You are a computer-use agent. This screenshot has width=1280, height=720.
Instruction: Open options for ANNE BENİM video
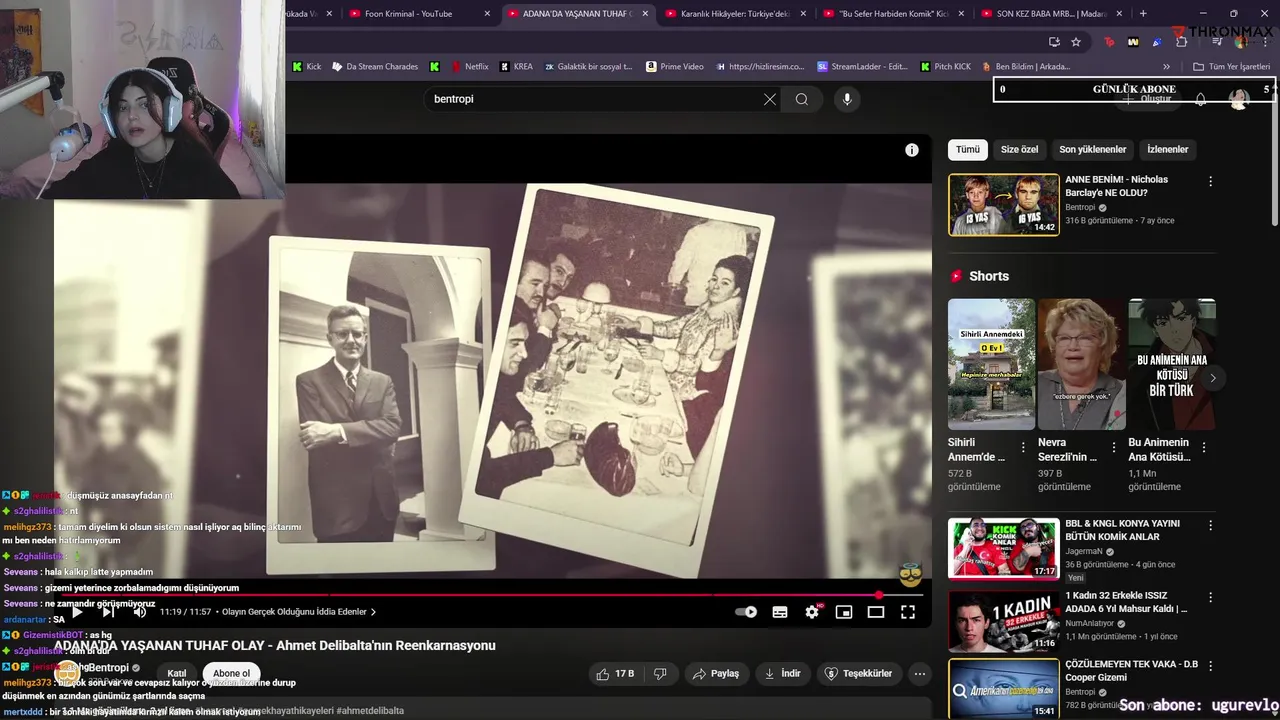pos(1211,182)
